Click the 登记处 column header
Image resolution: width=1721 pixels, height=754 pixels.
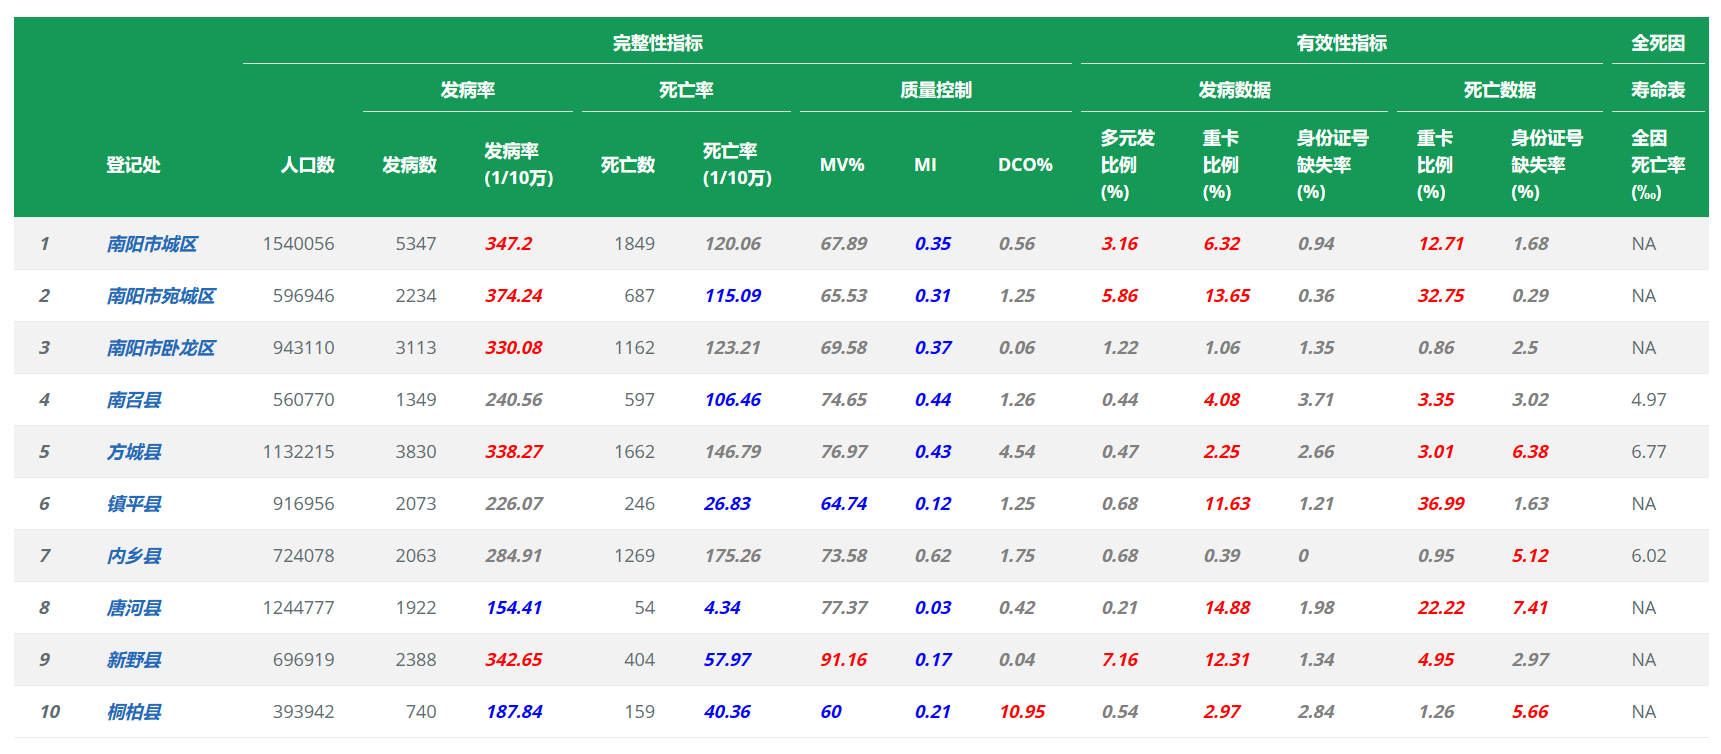click(133, 165)
